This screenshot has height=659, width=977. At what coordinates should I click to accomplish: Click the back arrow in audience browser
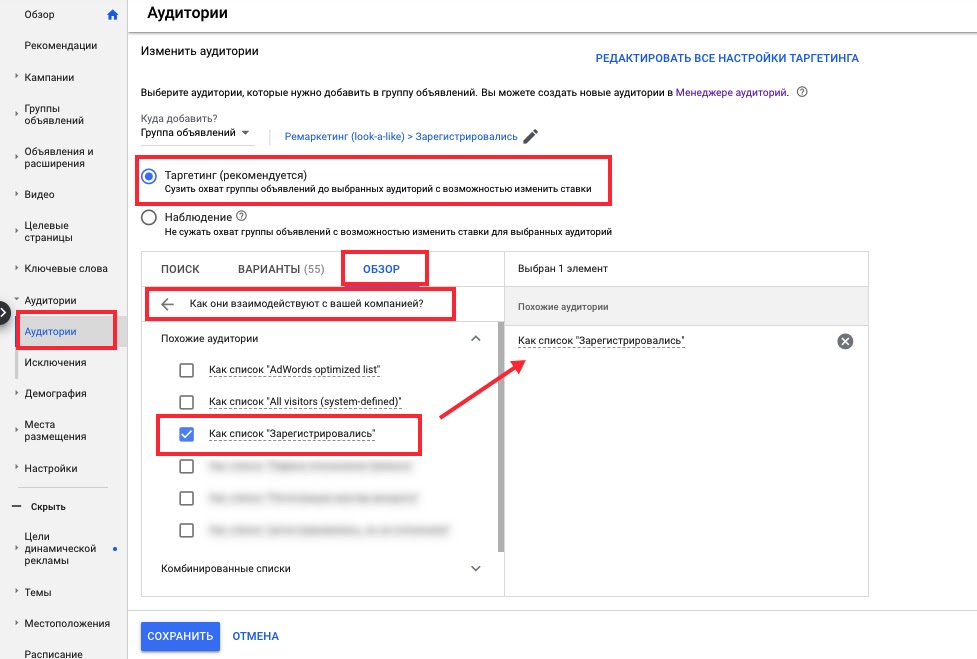coord(168,305)
